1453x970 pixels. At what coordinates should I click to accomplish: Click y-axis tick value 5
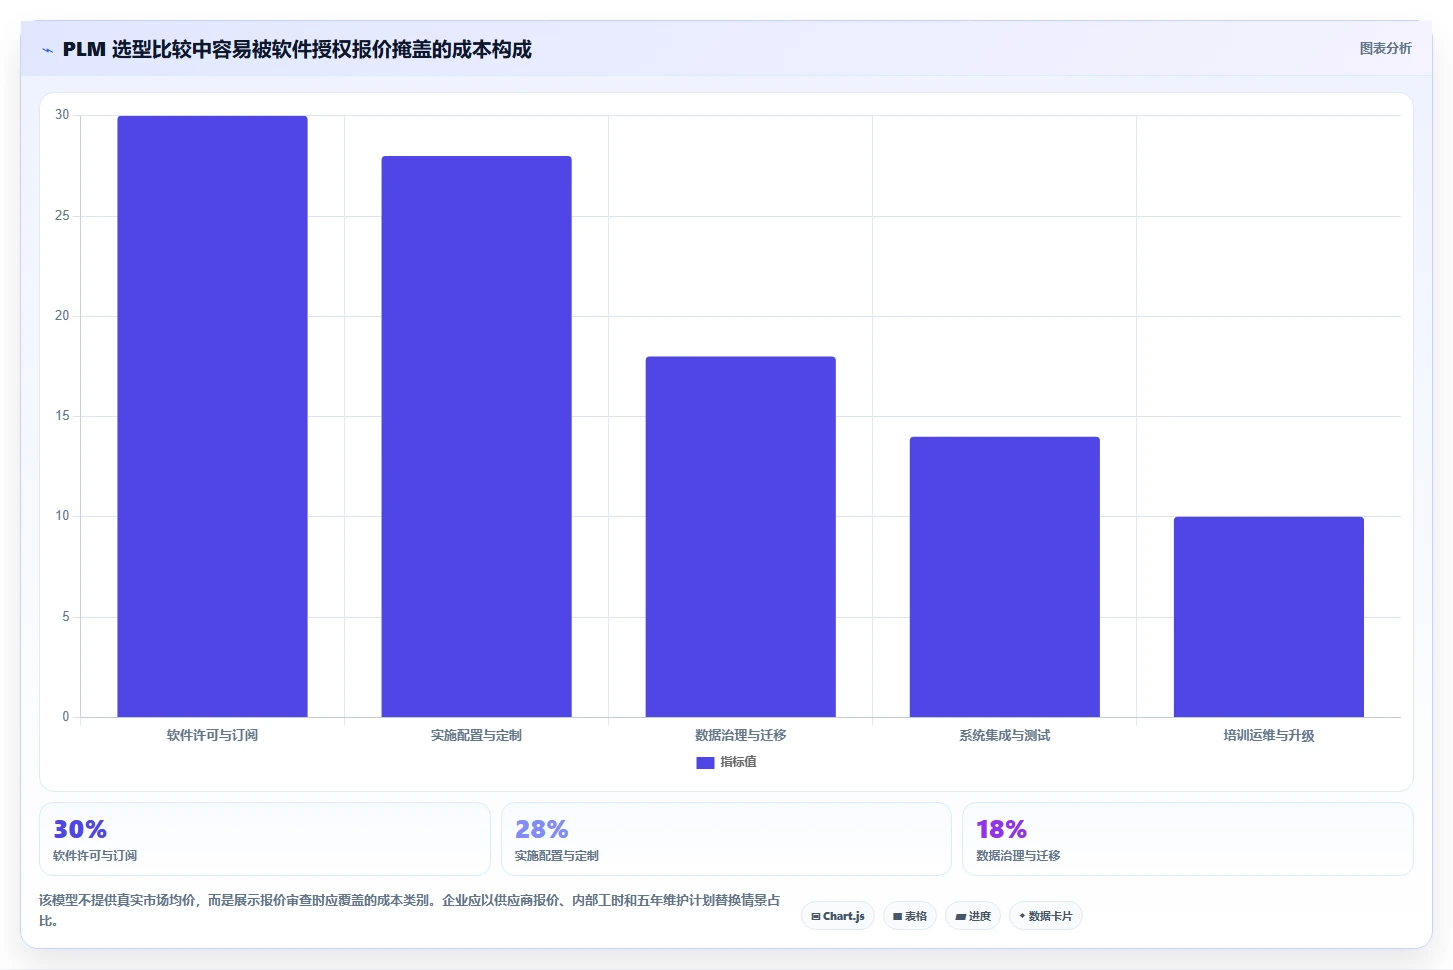(x=66, y=617)
